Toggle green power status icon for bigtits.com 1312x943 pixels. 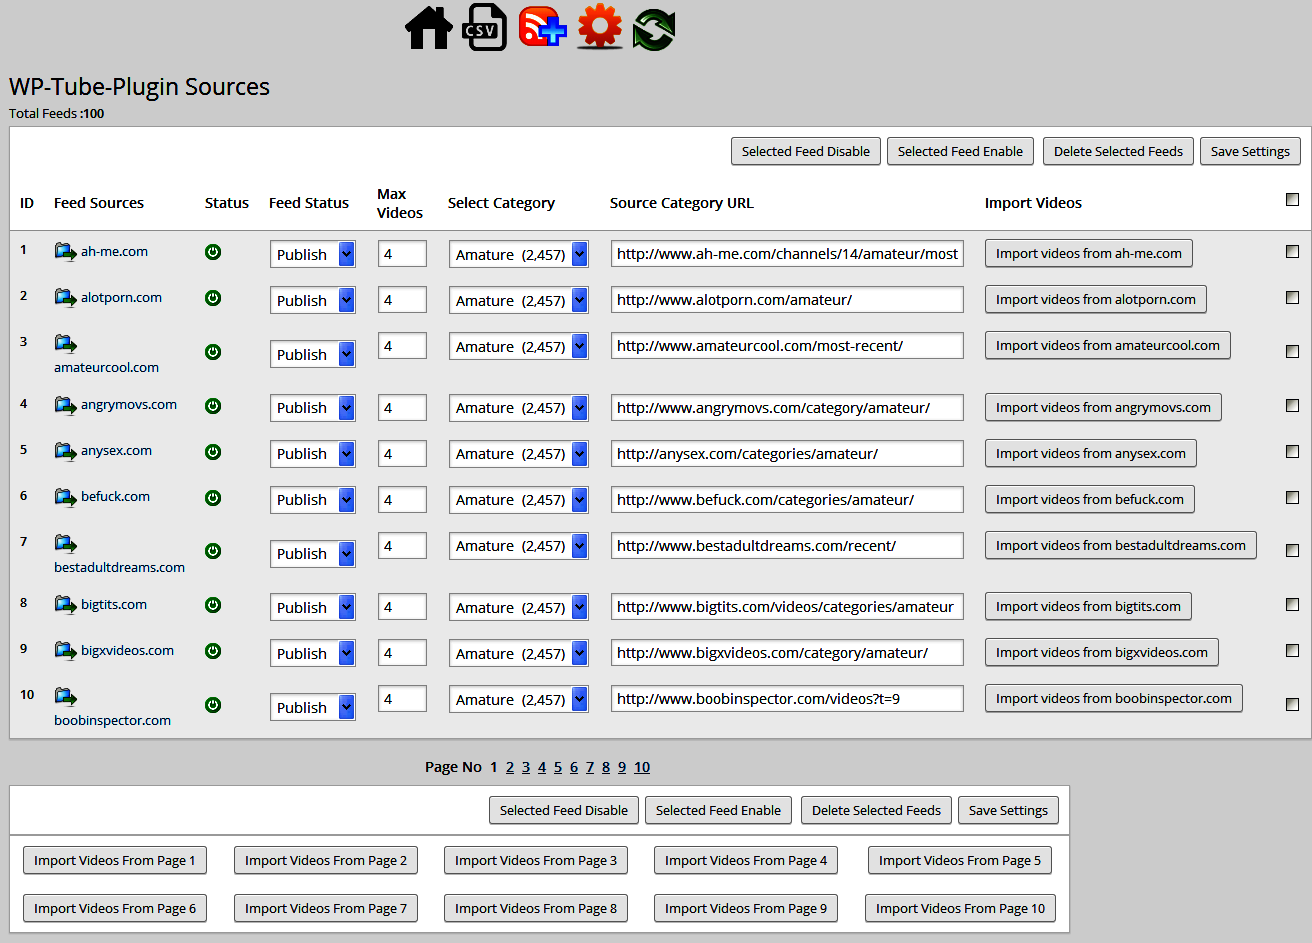[x=213, y=605]
